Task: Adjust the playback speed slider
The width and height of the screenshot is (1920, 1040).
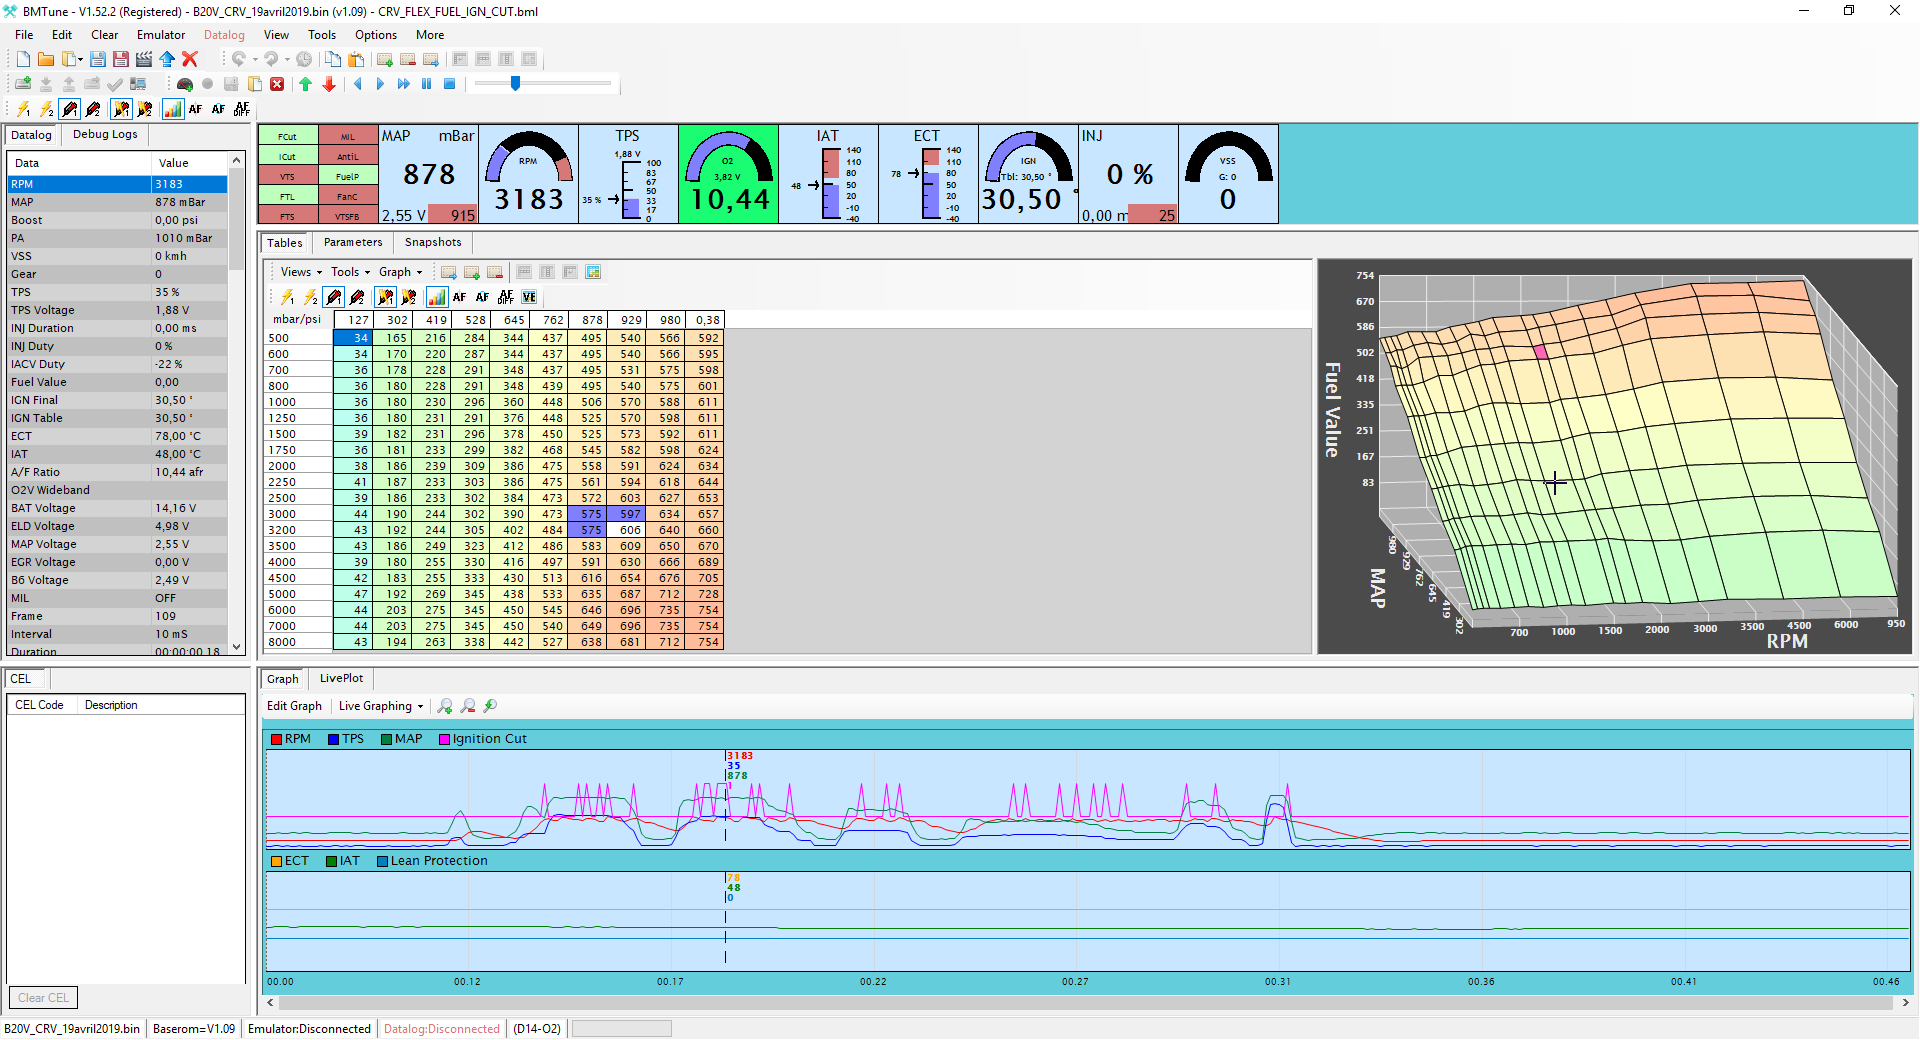Action: pos(516,84)
